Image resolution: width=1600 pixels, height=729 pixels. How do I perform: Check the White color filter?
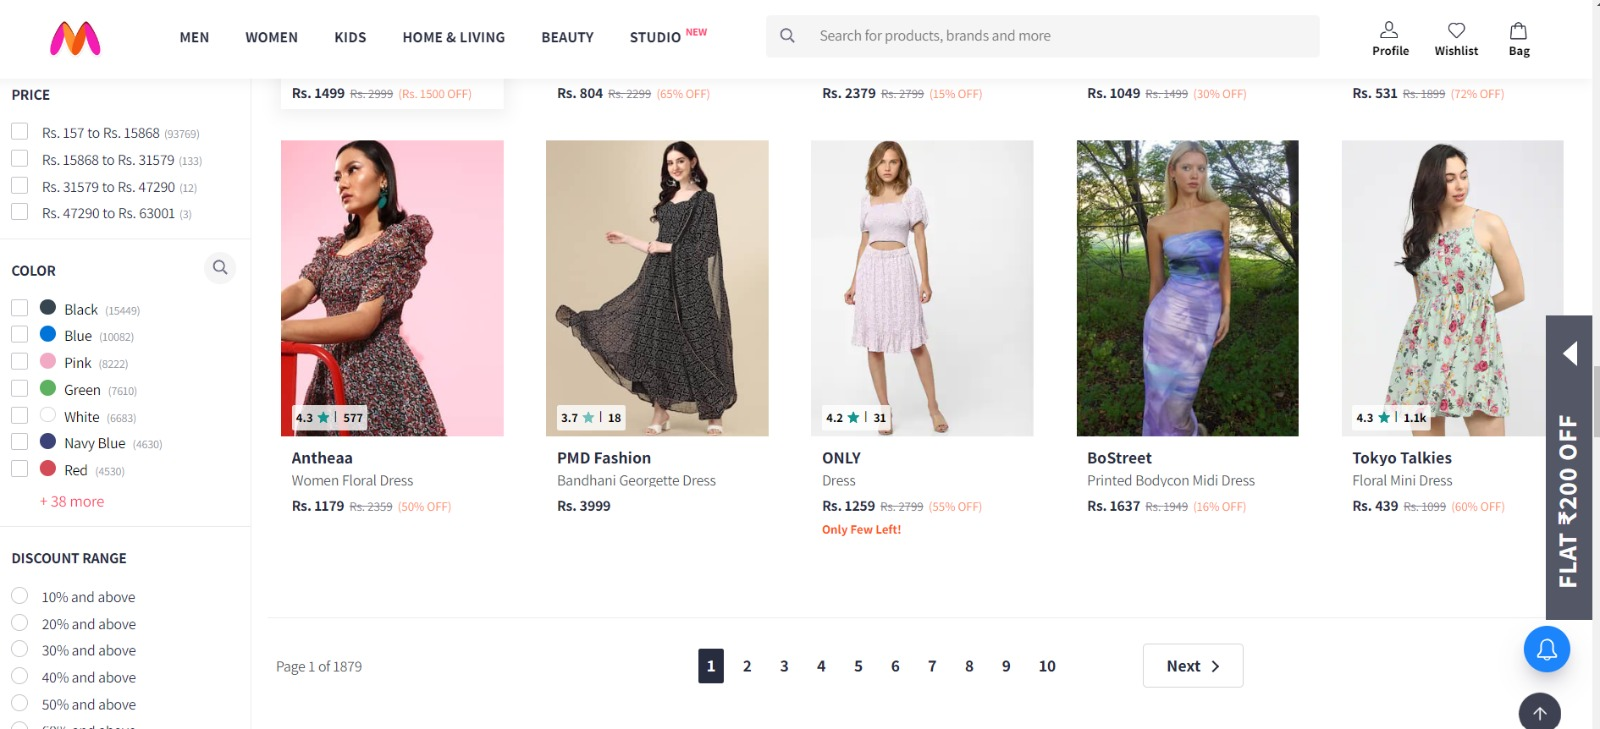pos(19,415)
